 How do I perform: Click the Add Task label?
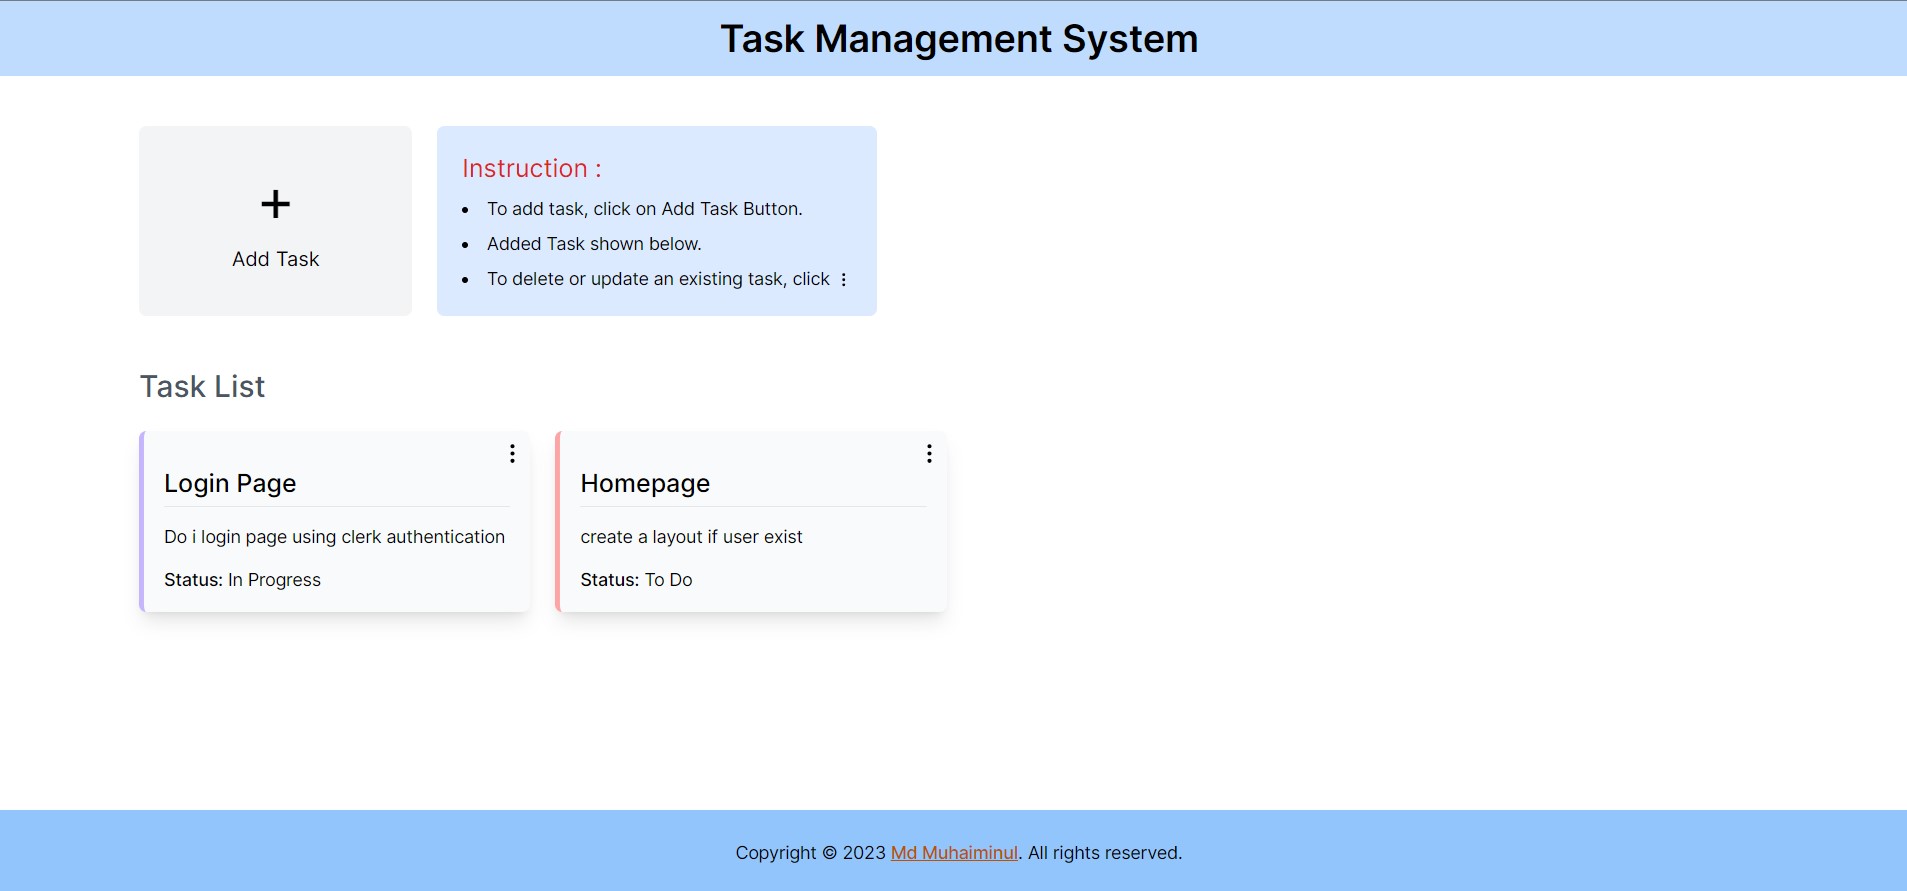click(275, 259)
